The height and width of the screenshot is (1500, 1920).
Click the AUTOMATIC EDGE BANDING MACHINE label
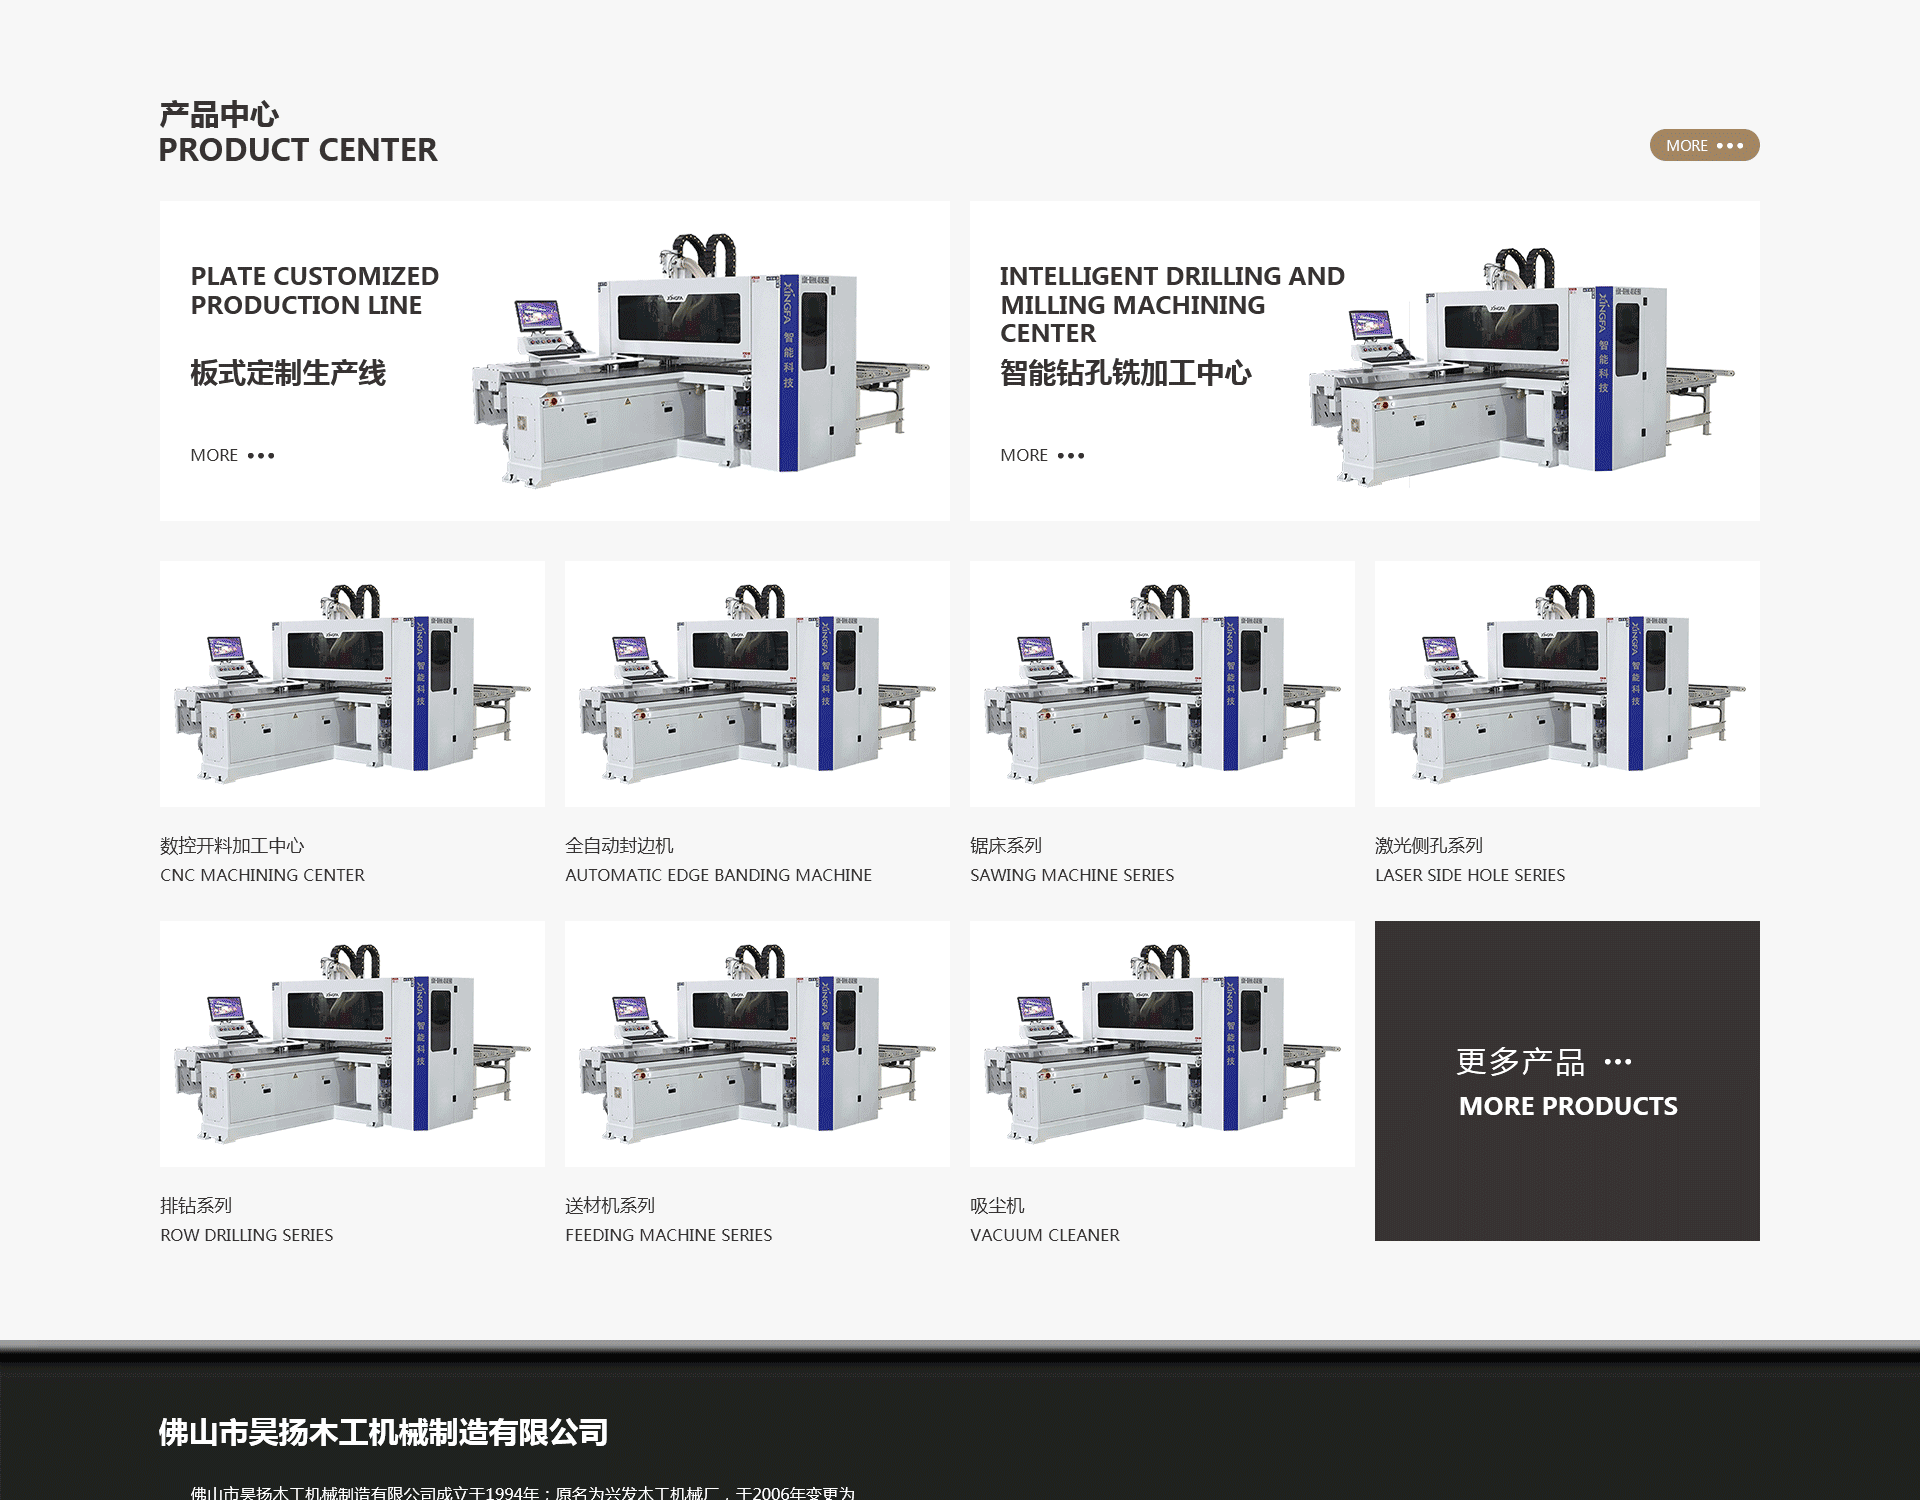(718, 875)
